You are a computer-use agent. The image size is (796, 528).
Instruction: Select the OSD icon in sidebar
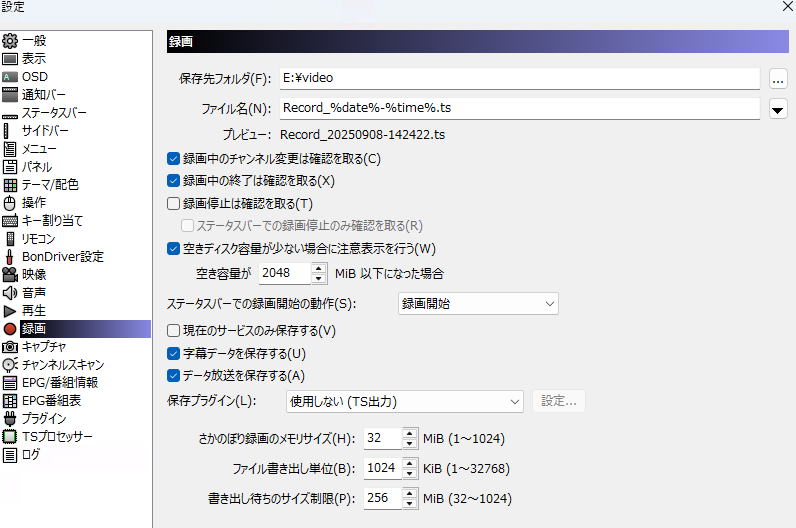click(x=10, y=77)
